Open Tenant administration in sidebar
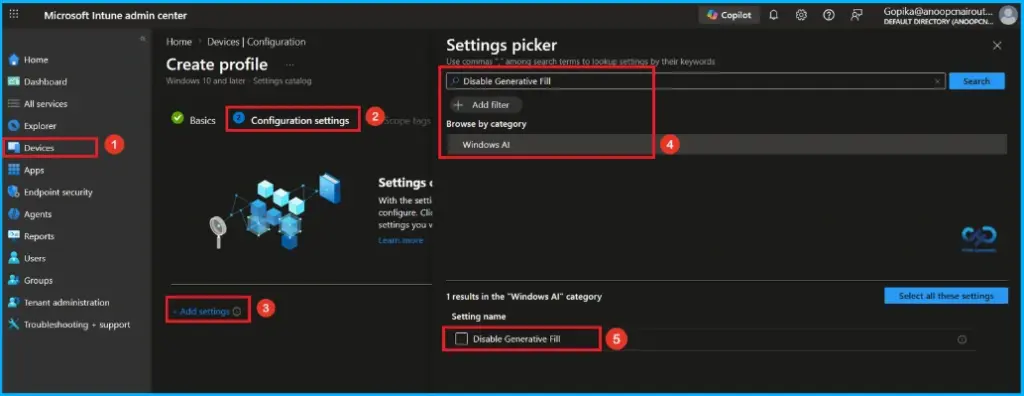Viewport: 1024px width, 396px height. click(x=67, y=303)
